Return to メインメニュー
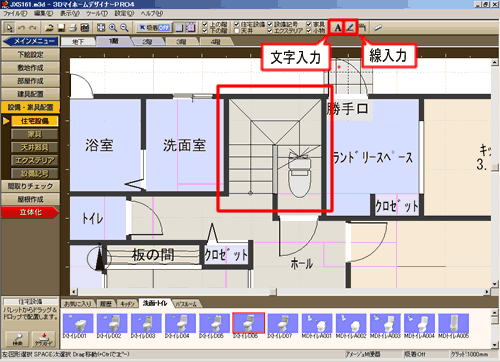 point(30,41)
